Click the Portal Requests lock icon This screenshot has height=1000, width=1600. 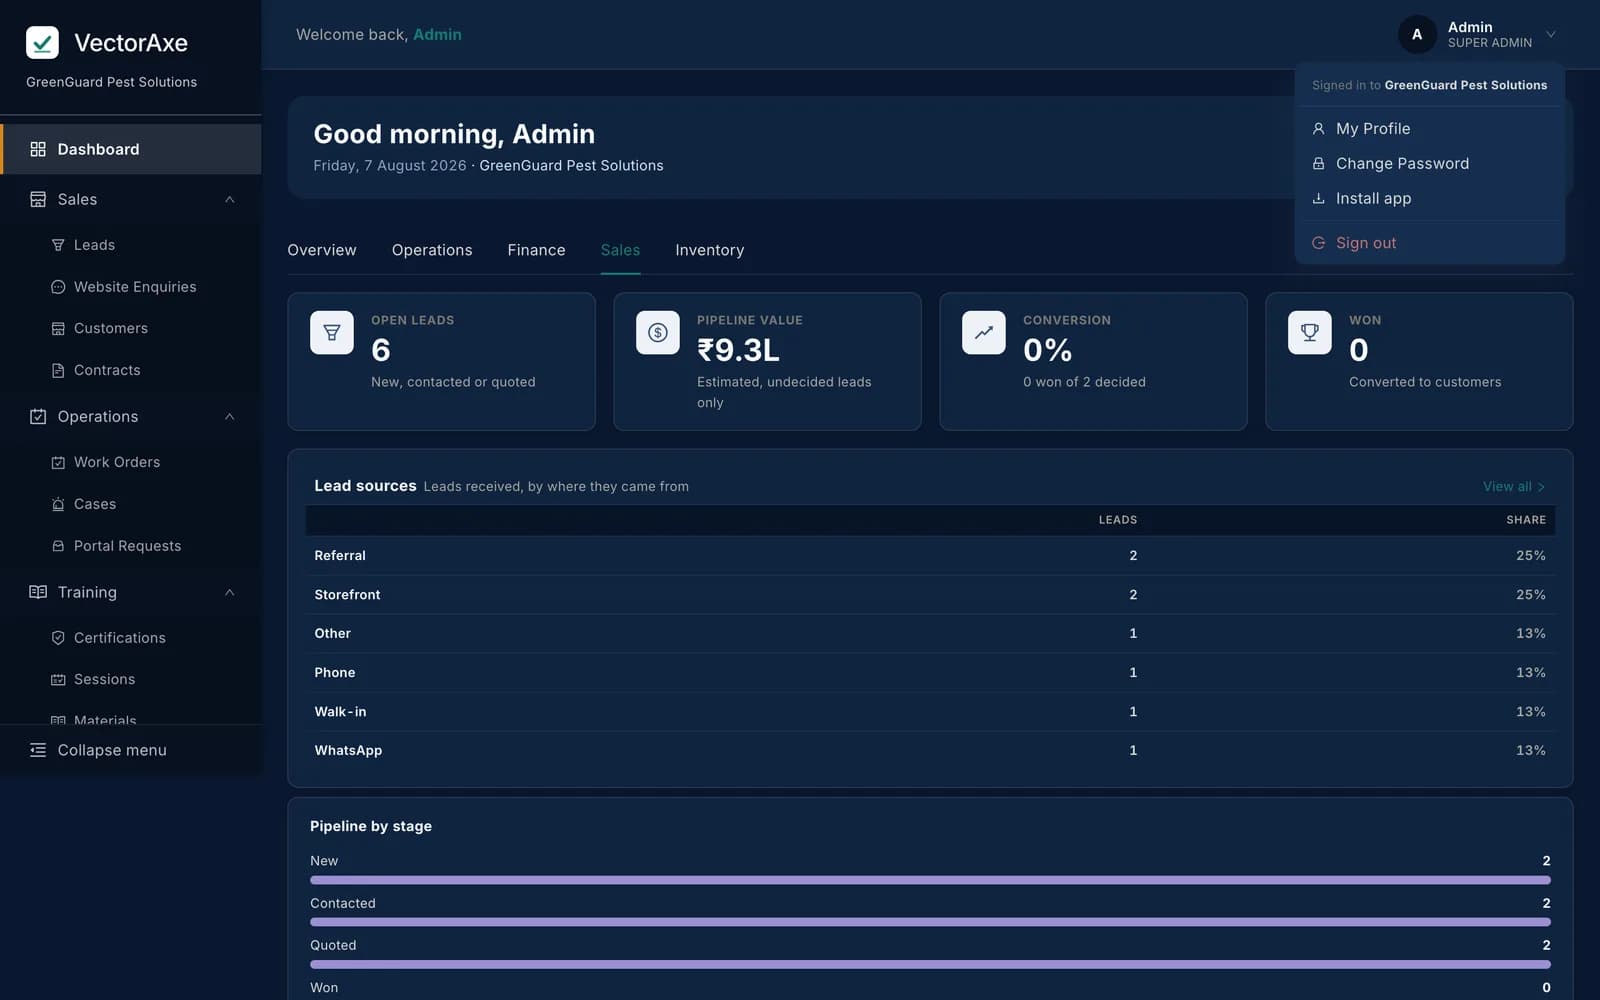pyautogui.click(x=58, y=546)
